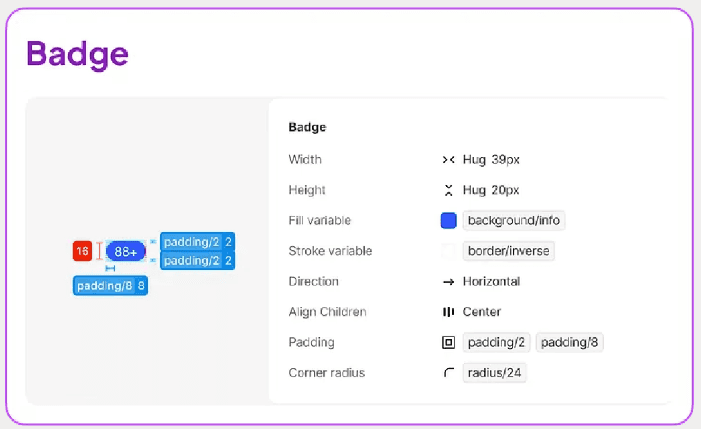Click the background/info variable chip
The image size is (701, 429).
click(x=514, y=221)
